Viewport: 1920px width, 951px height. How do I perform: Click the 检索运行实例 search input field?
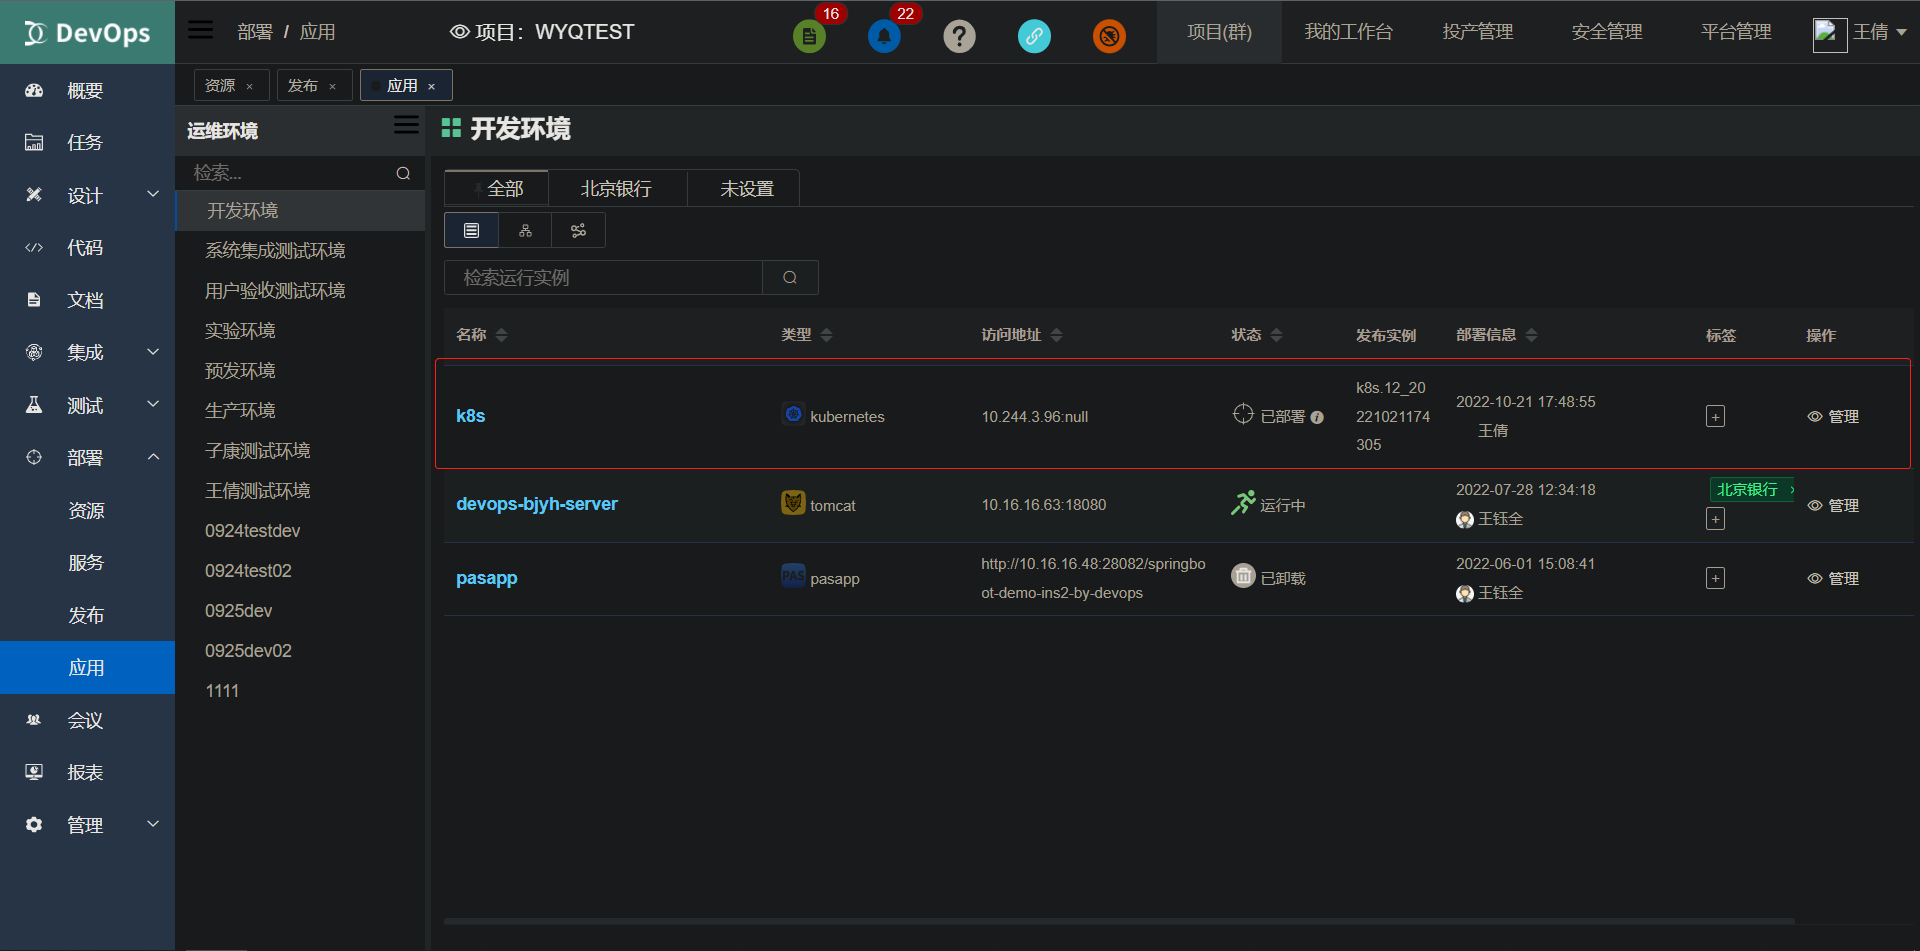click(605, 277)
